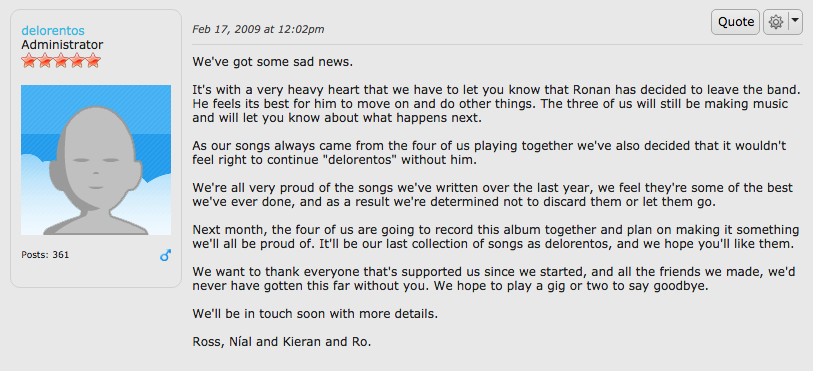Click the paragraph starting "We want to thank"

pos(494,278)
